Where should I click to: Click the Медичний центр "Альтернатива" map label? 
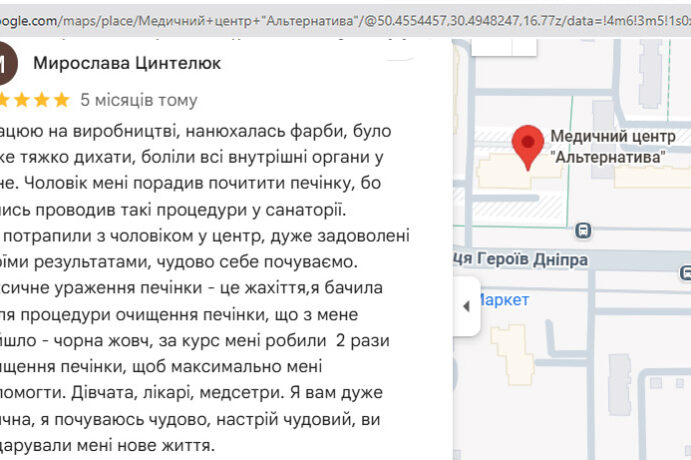point(612,147)
